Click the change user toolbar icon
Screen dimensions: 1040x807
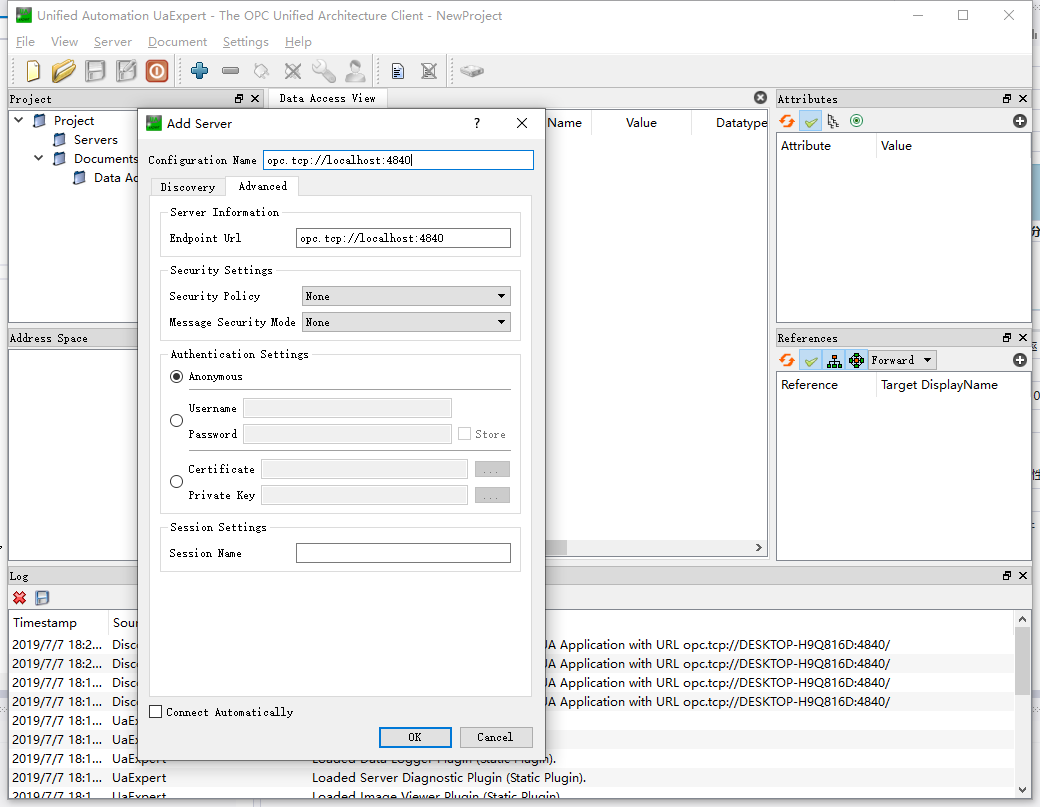pos(355,70)
